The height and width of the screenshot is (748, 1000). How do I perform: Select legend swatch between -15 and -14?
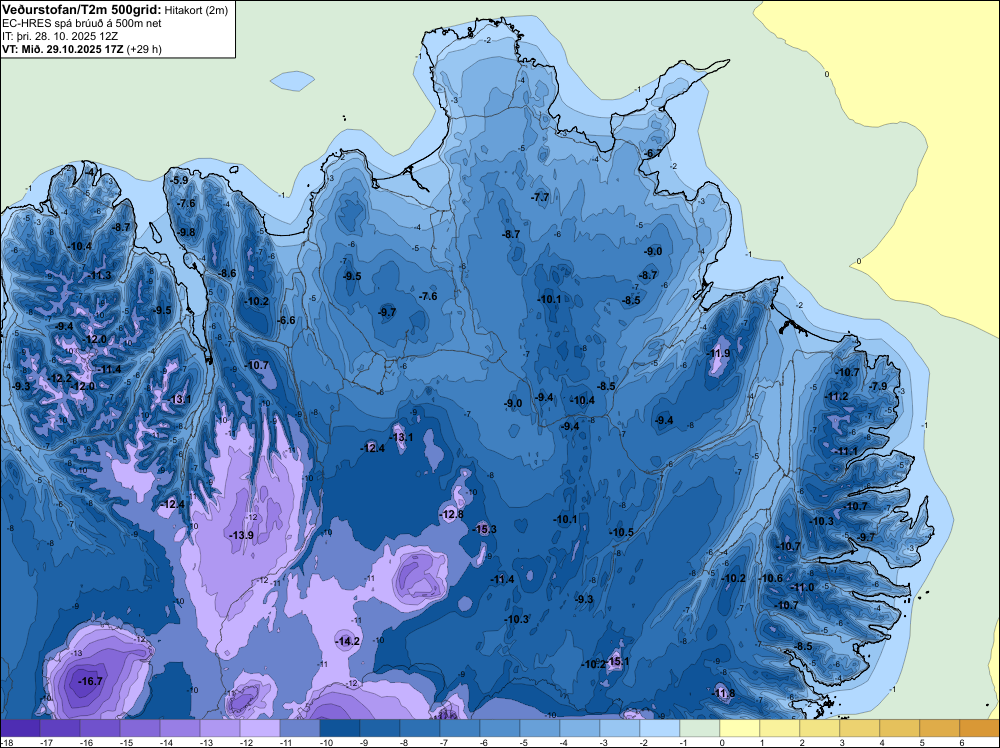coord(140,728)
